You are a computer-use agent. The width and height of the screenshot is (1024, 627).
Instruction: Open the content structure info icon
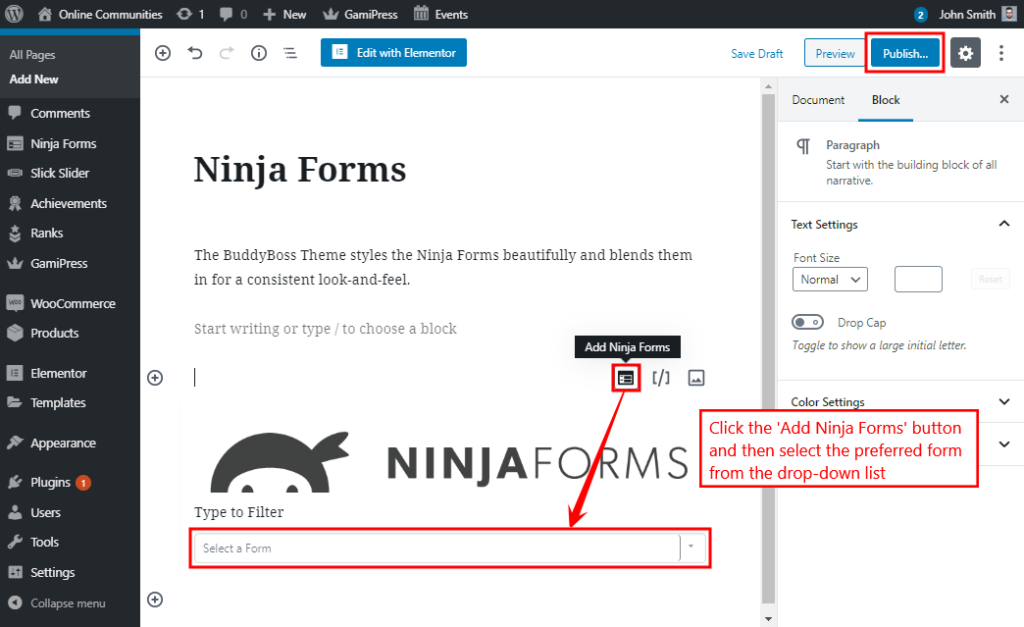[259, 52]
